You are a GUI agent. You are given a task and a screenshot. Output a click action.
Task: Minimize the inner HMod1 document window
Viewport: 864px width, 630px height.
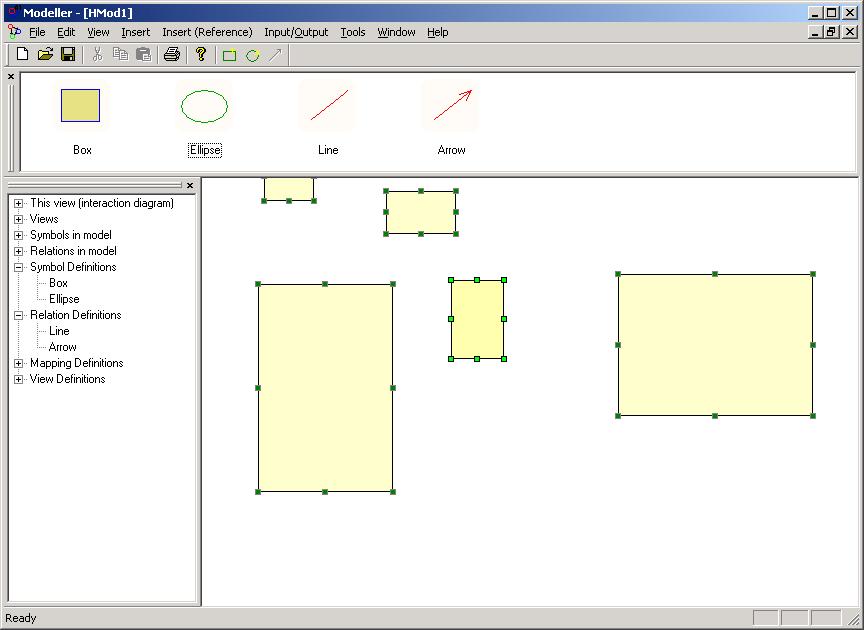[x=816, y=32]
